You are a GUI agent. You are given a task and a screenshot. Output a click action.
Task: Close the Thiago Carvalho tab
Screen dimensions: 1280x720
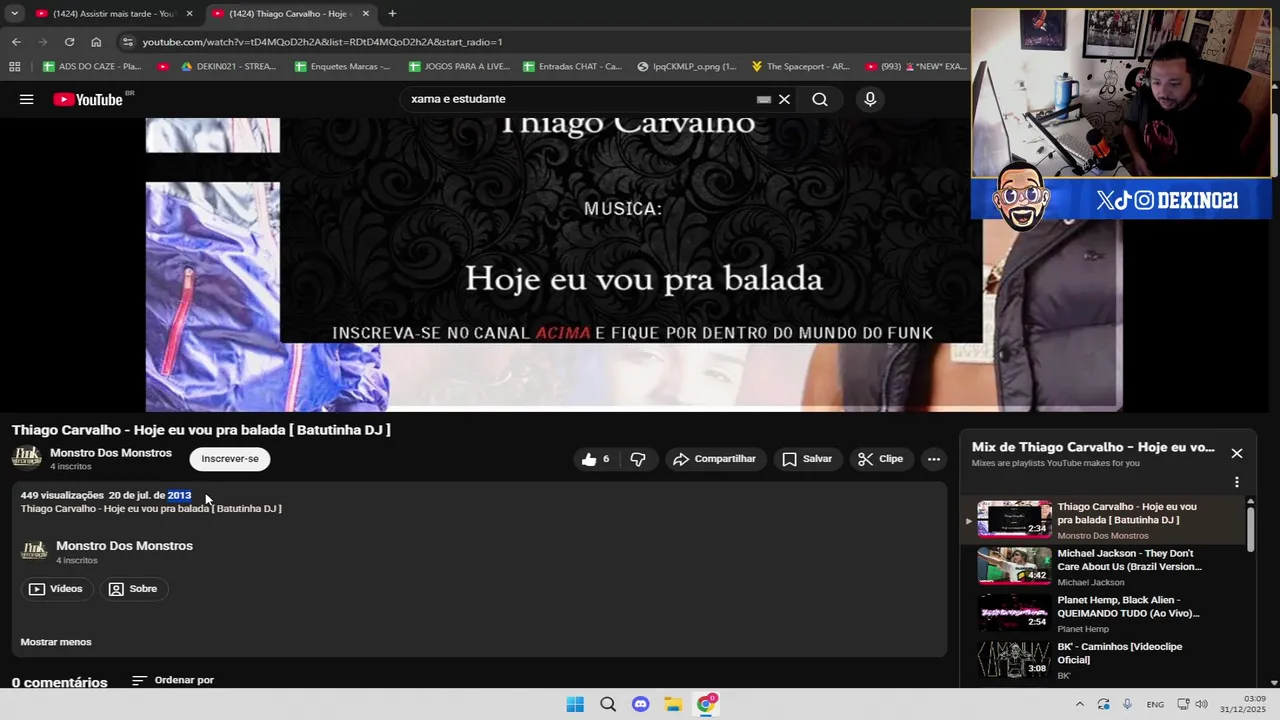coord(365,14)
